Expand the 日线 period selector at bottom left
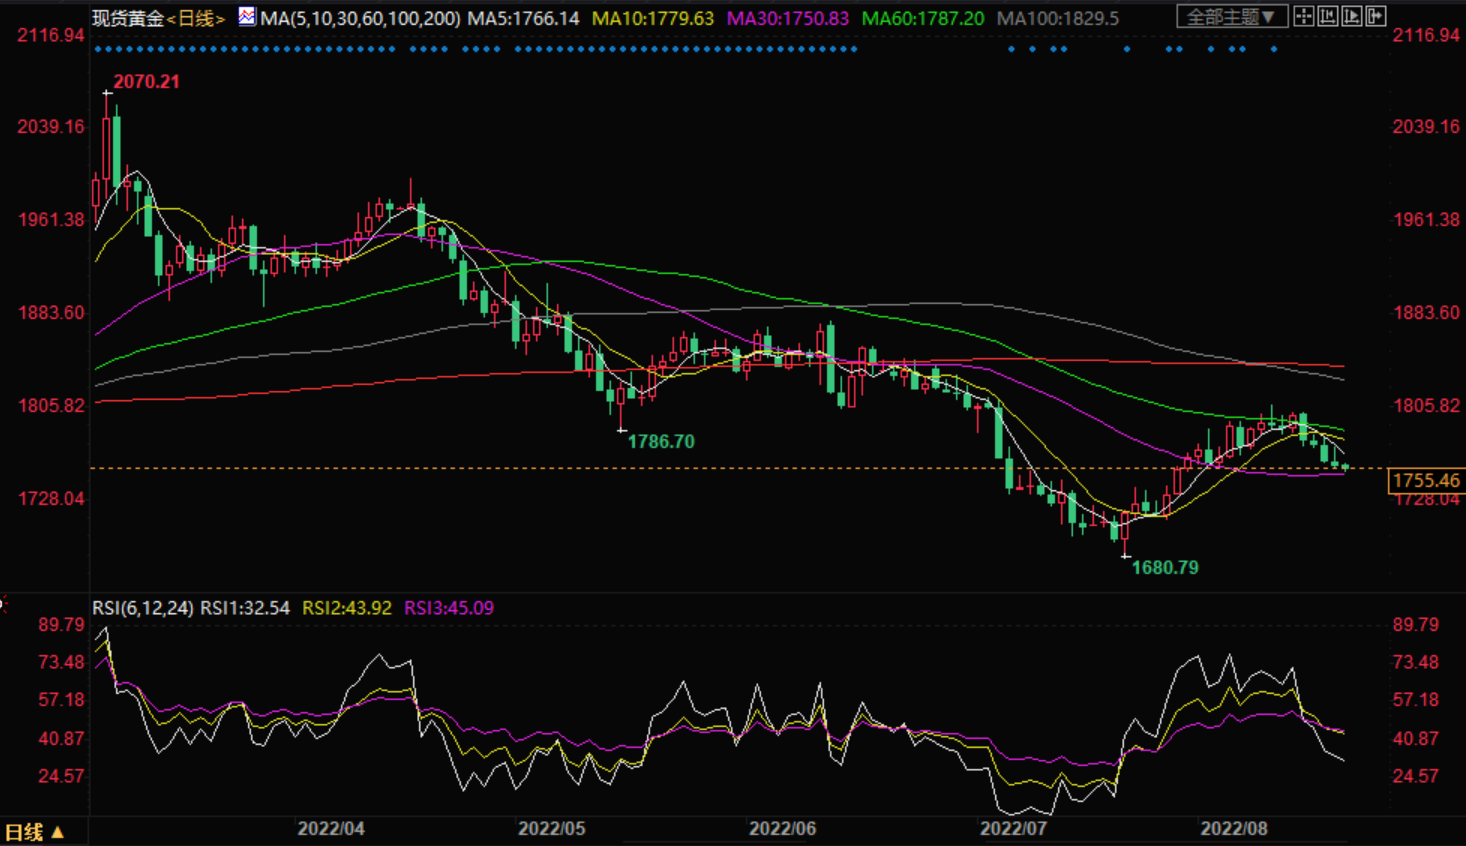1466x846 pixels. click(34, 832)
